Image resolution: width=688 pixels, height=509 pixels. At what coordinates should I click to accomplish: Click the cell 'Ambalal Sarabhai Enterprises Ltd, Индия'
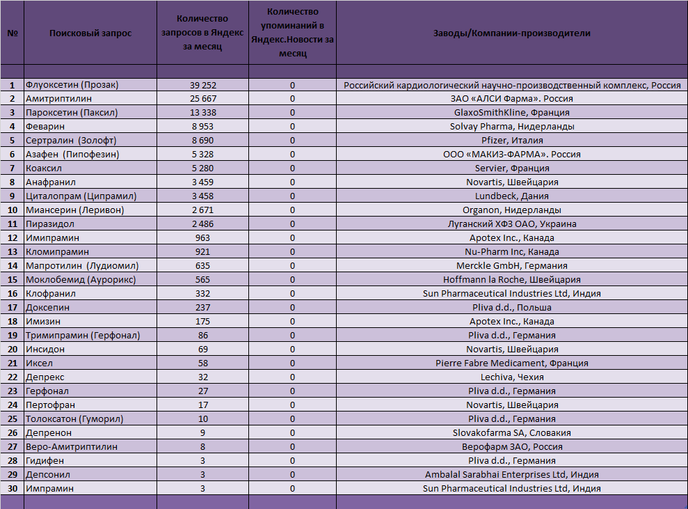[512, 474]
